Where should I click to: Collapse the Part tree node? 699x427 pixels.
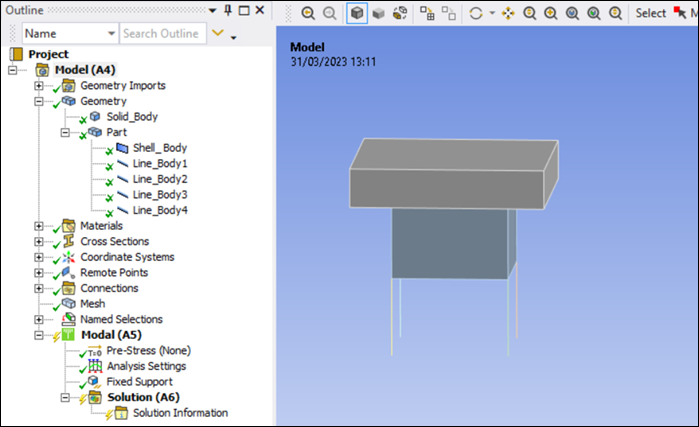tap(66, 133)
